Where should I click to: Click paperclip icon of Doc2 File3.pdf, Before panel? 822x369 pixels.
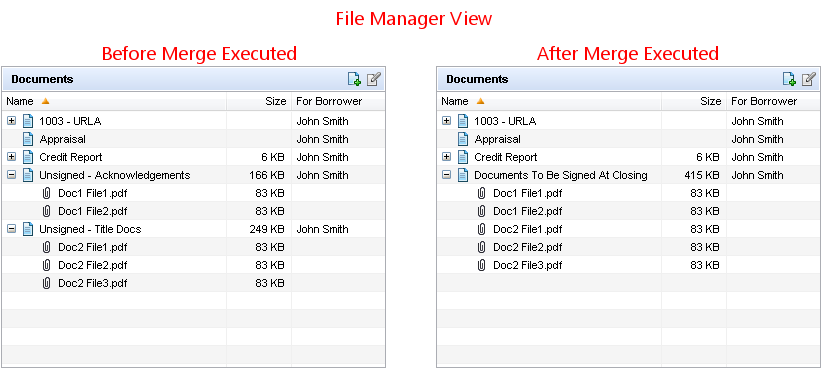click(x=47, y=283)
